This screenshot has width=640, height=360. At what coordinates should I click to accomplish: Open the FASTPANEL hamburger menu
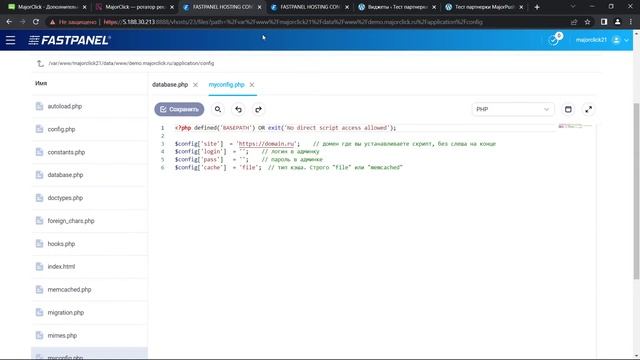[10, 40]
